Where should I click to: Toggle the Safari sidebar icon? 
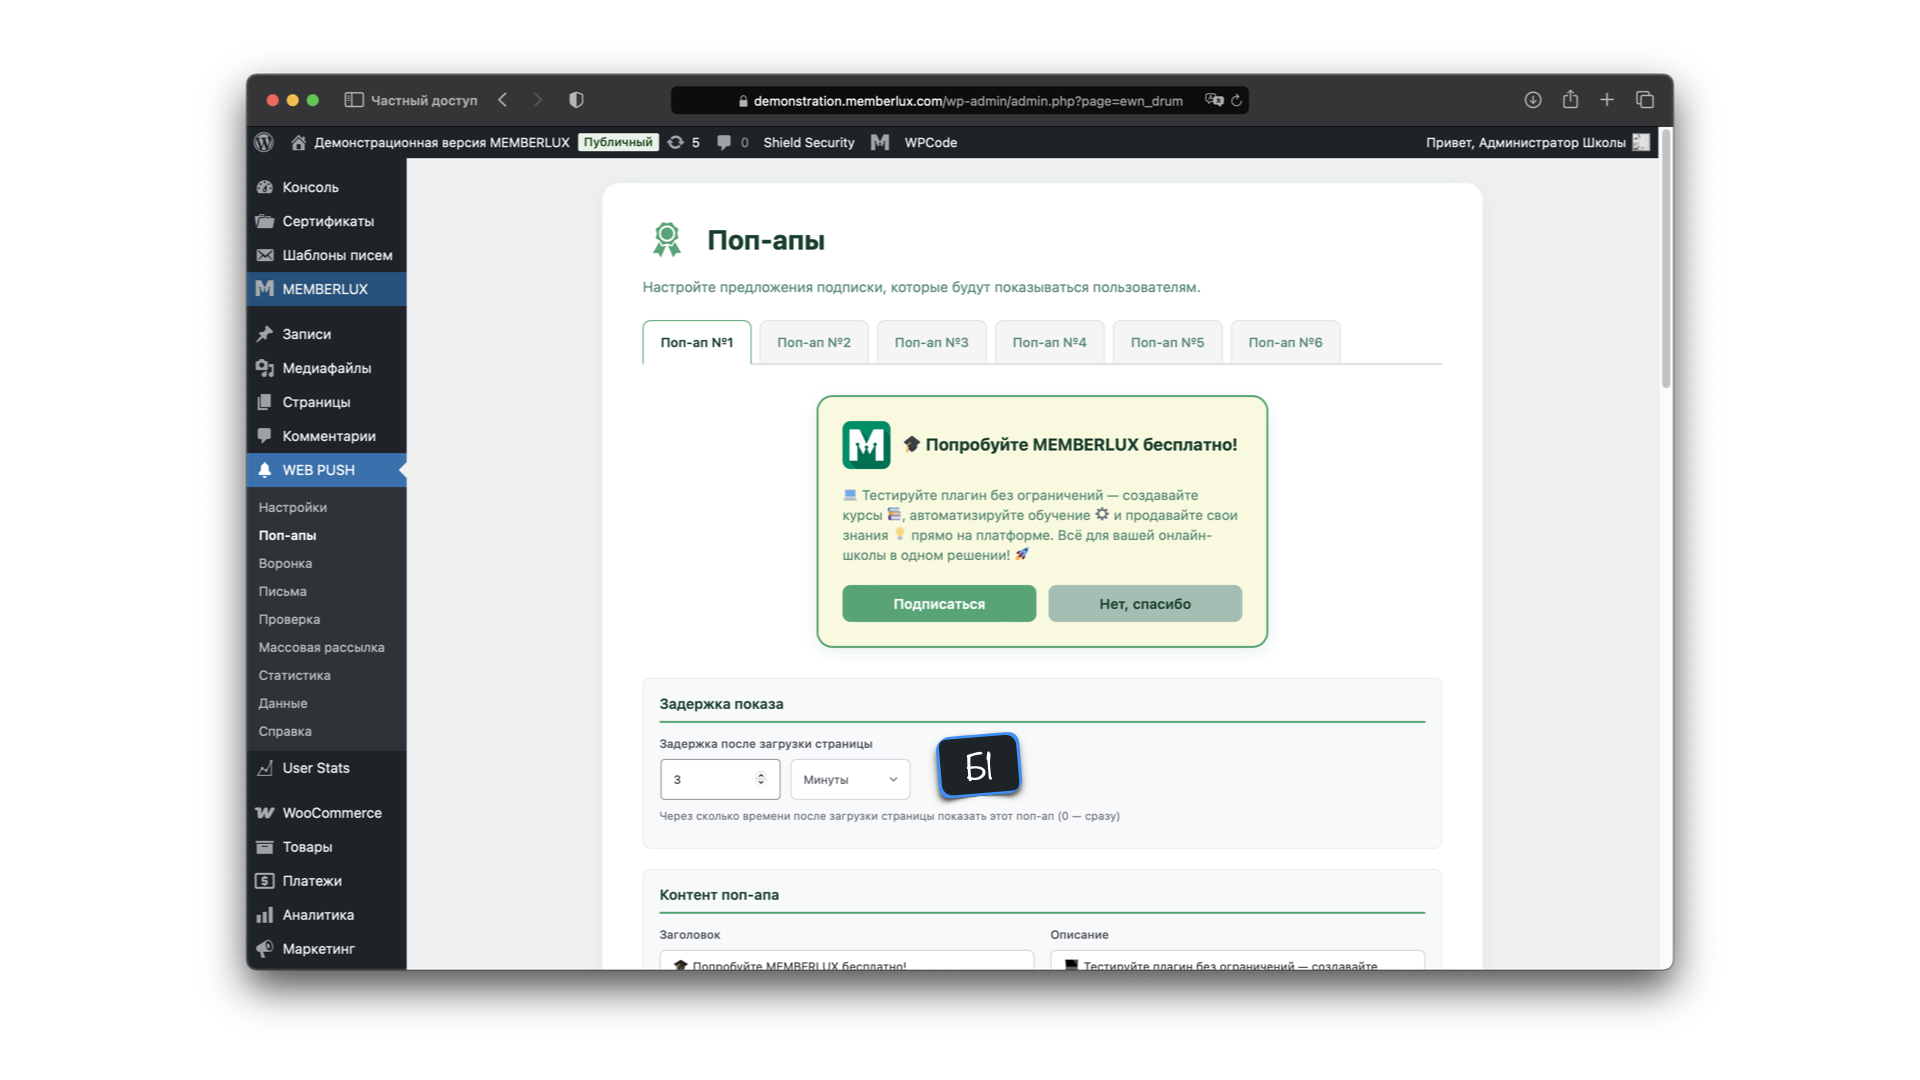354,100
